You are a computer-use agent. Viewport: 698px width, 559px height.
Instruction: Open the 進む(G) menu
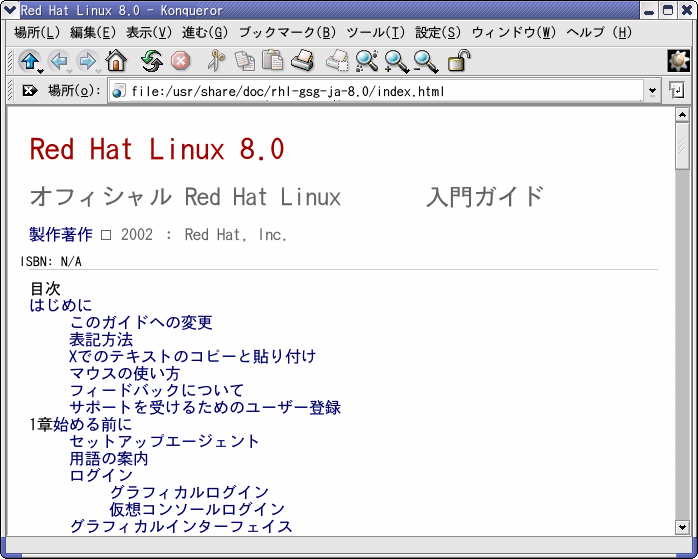(205, 32)
